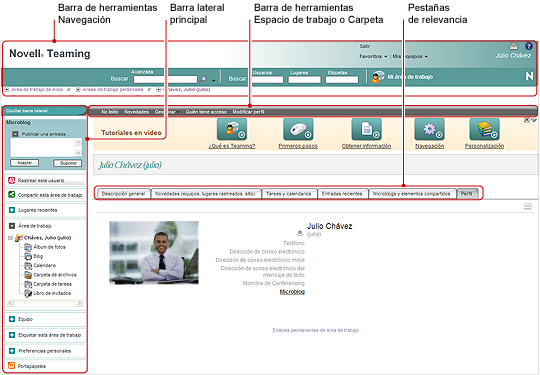540x375 pixels.
Task: Click the printer icon in header
Action: click(x=513, y=46)
